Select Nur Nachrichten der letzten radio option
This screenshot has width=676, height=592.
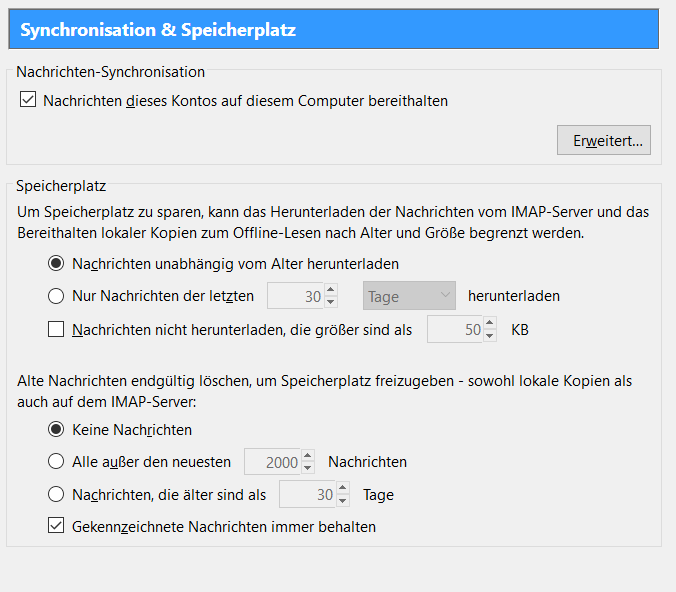coord(57,296)
